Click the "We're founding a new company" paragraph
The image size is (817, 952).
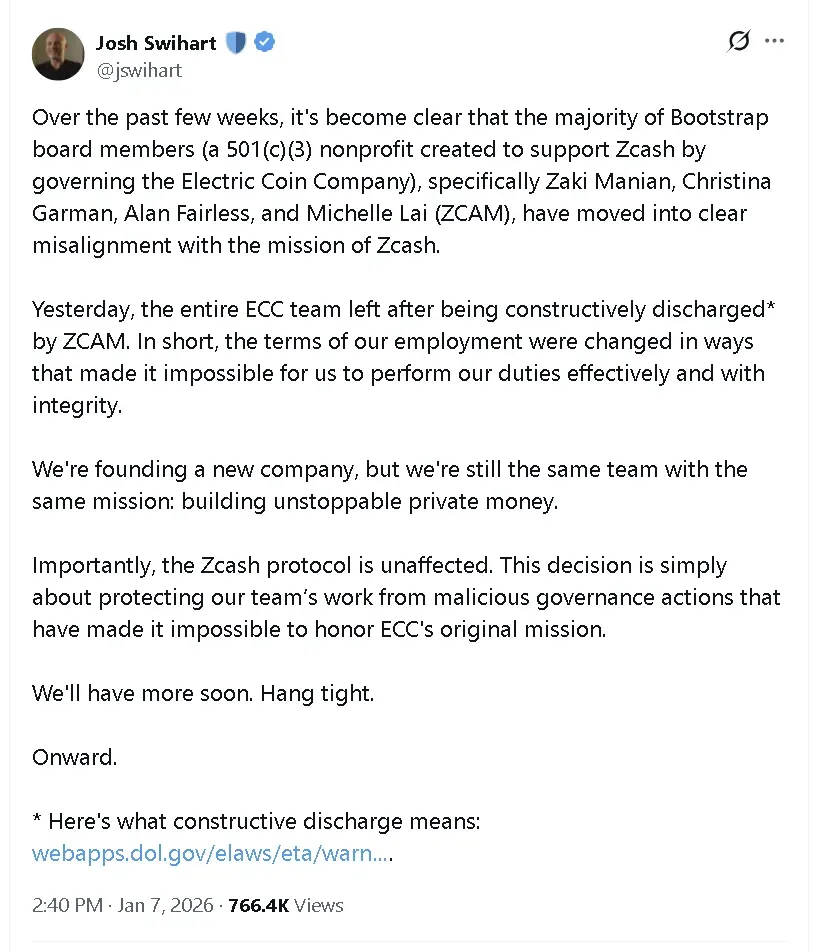390,485
